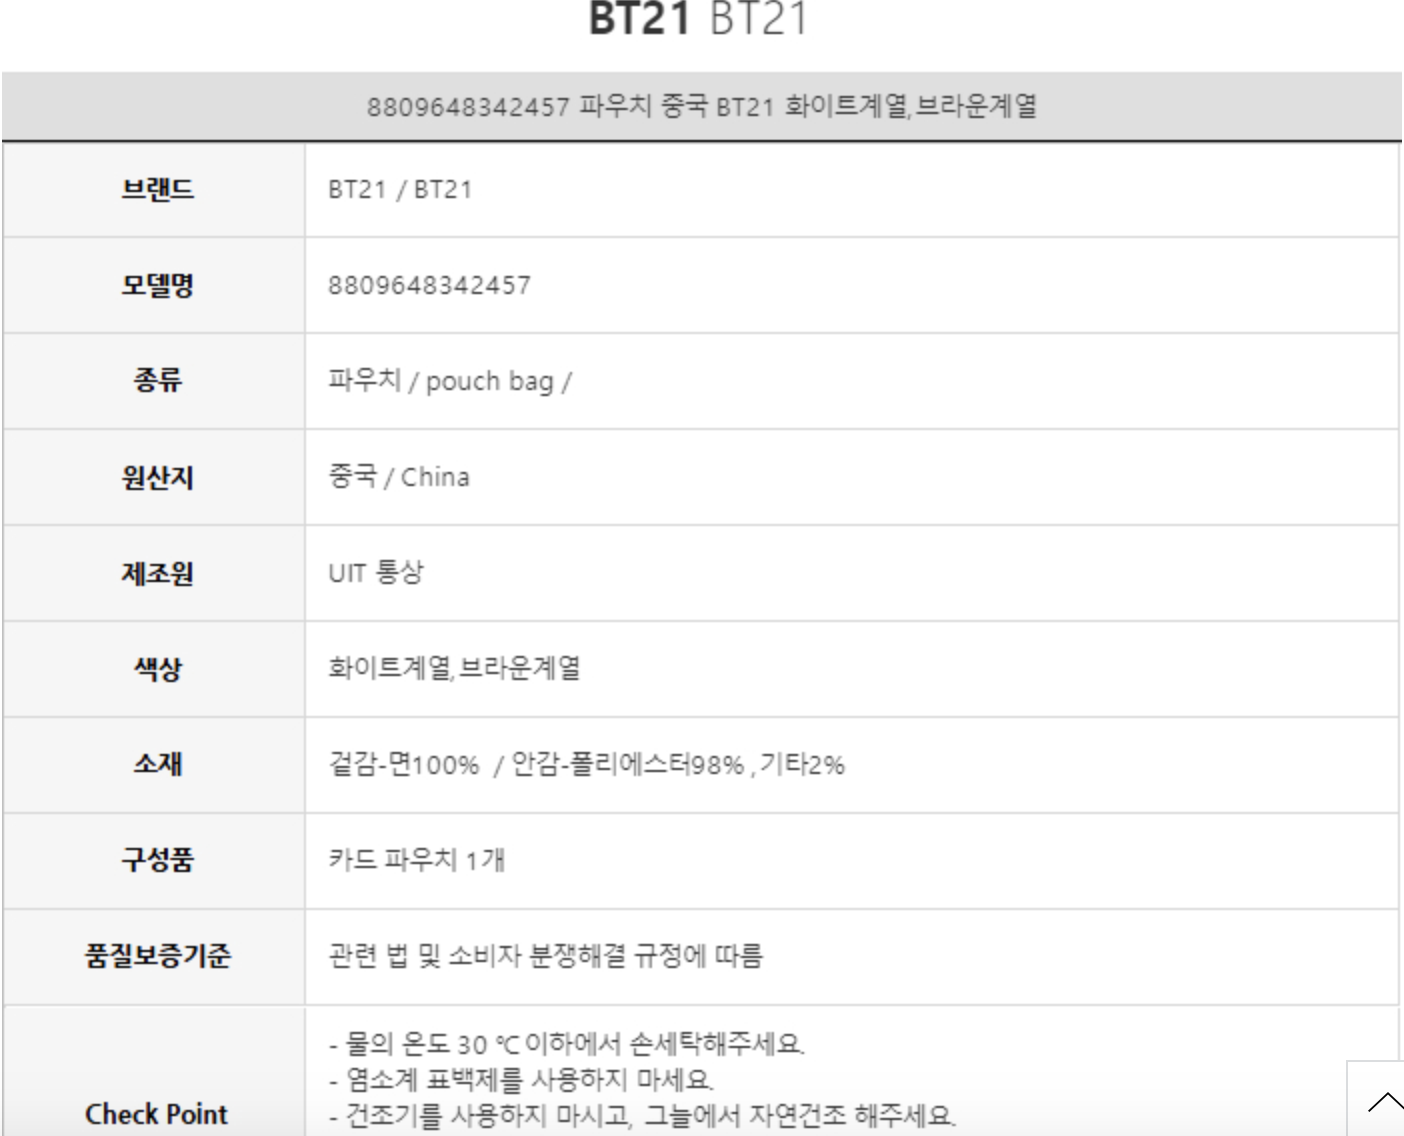Select the BT21 / BT21 brand value
The image size is (1404, 1136).
[x=400, y=190]
